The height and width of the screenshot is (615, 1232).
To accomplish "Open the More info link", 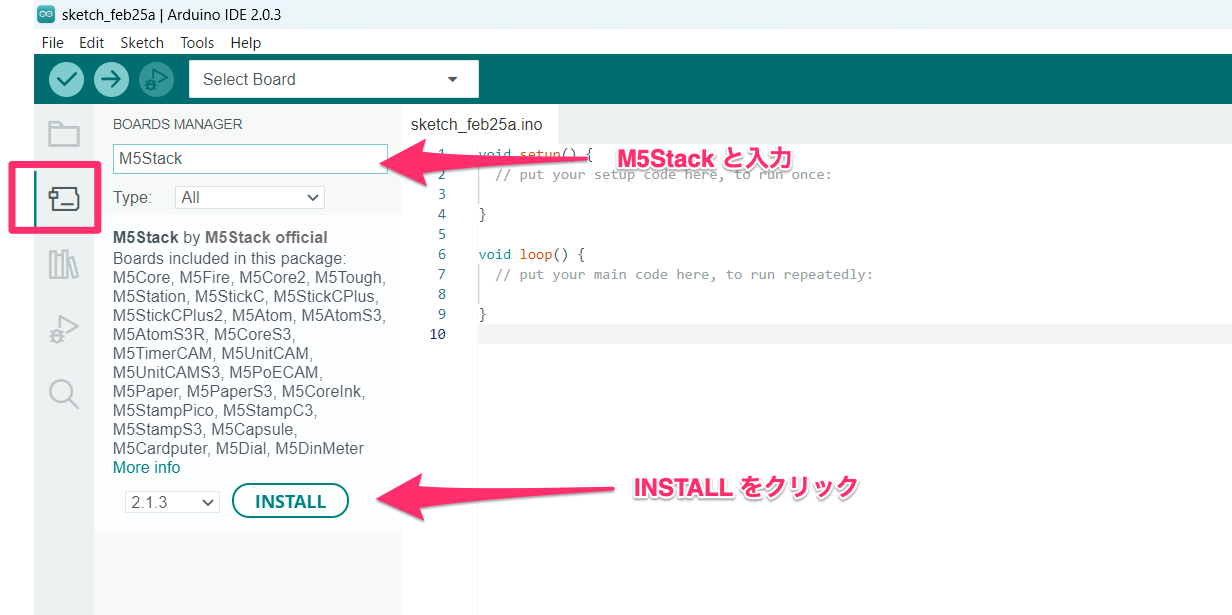I will tap(146, 467).
